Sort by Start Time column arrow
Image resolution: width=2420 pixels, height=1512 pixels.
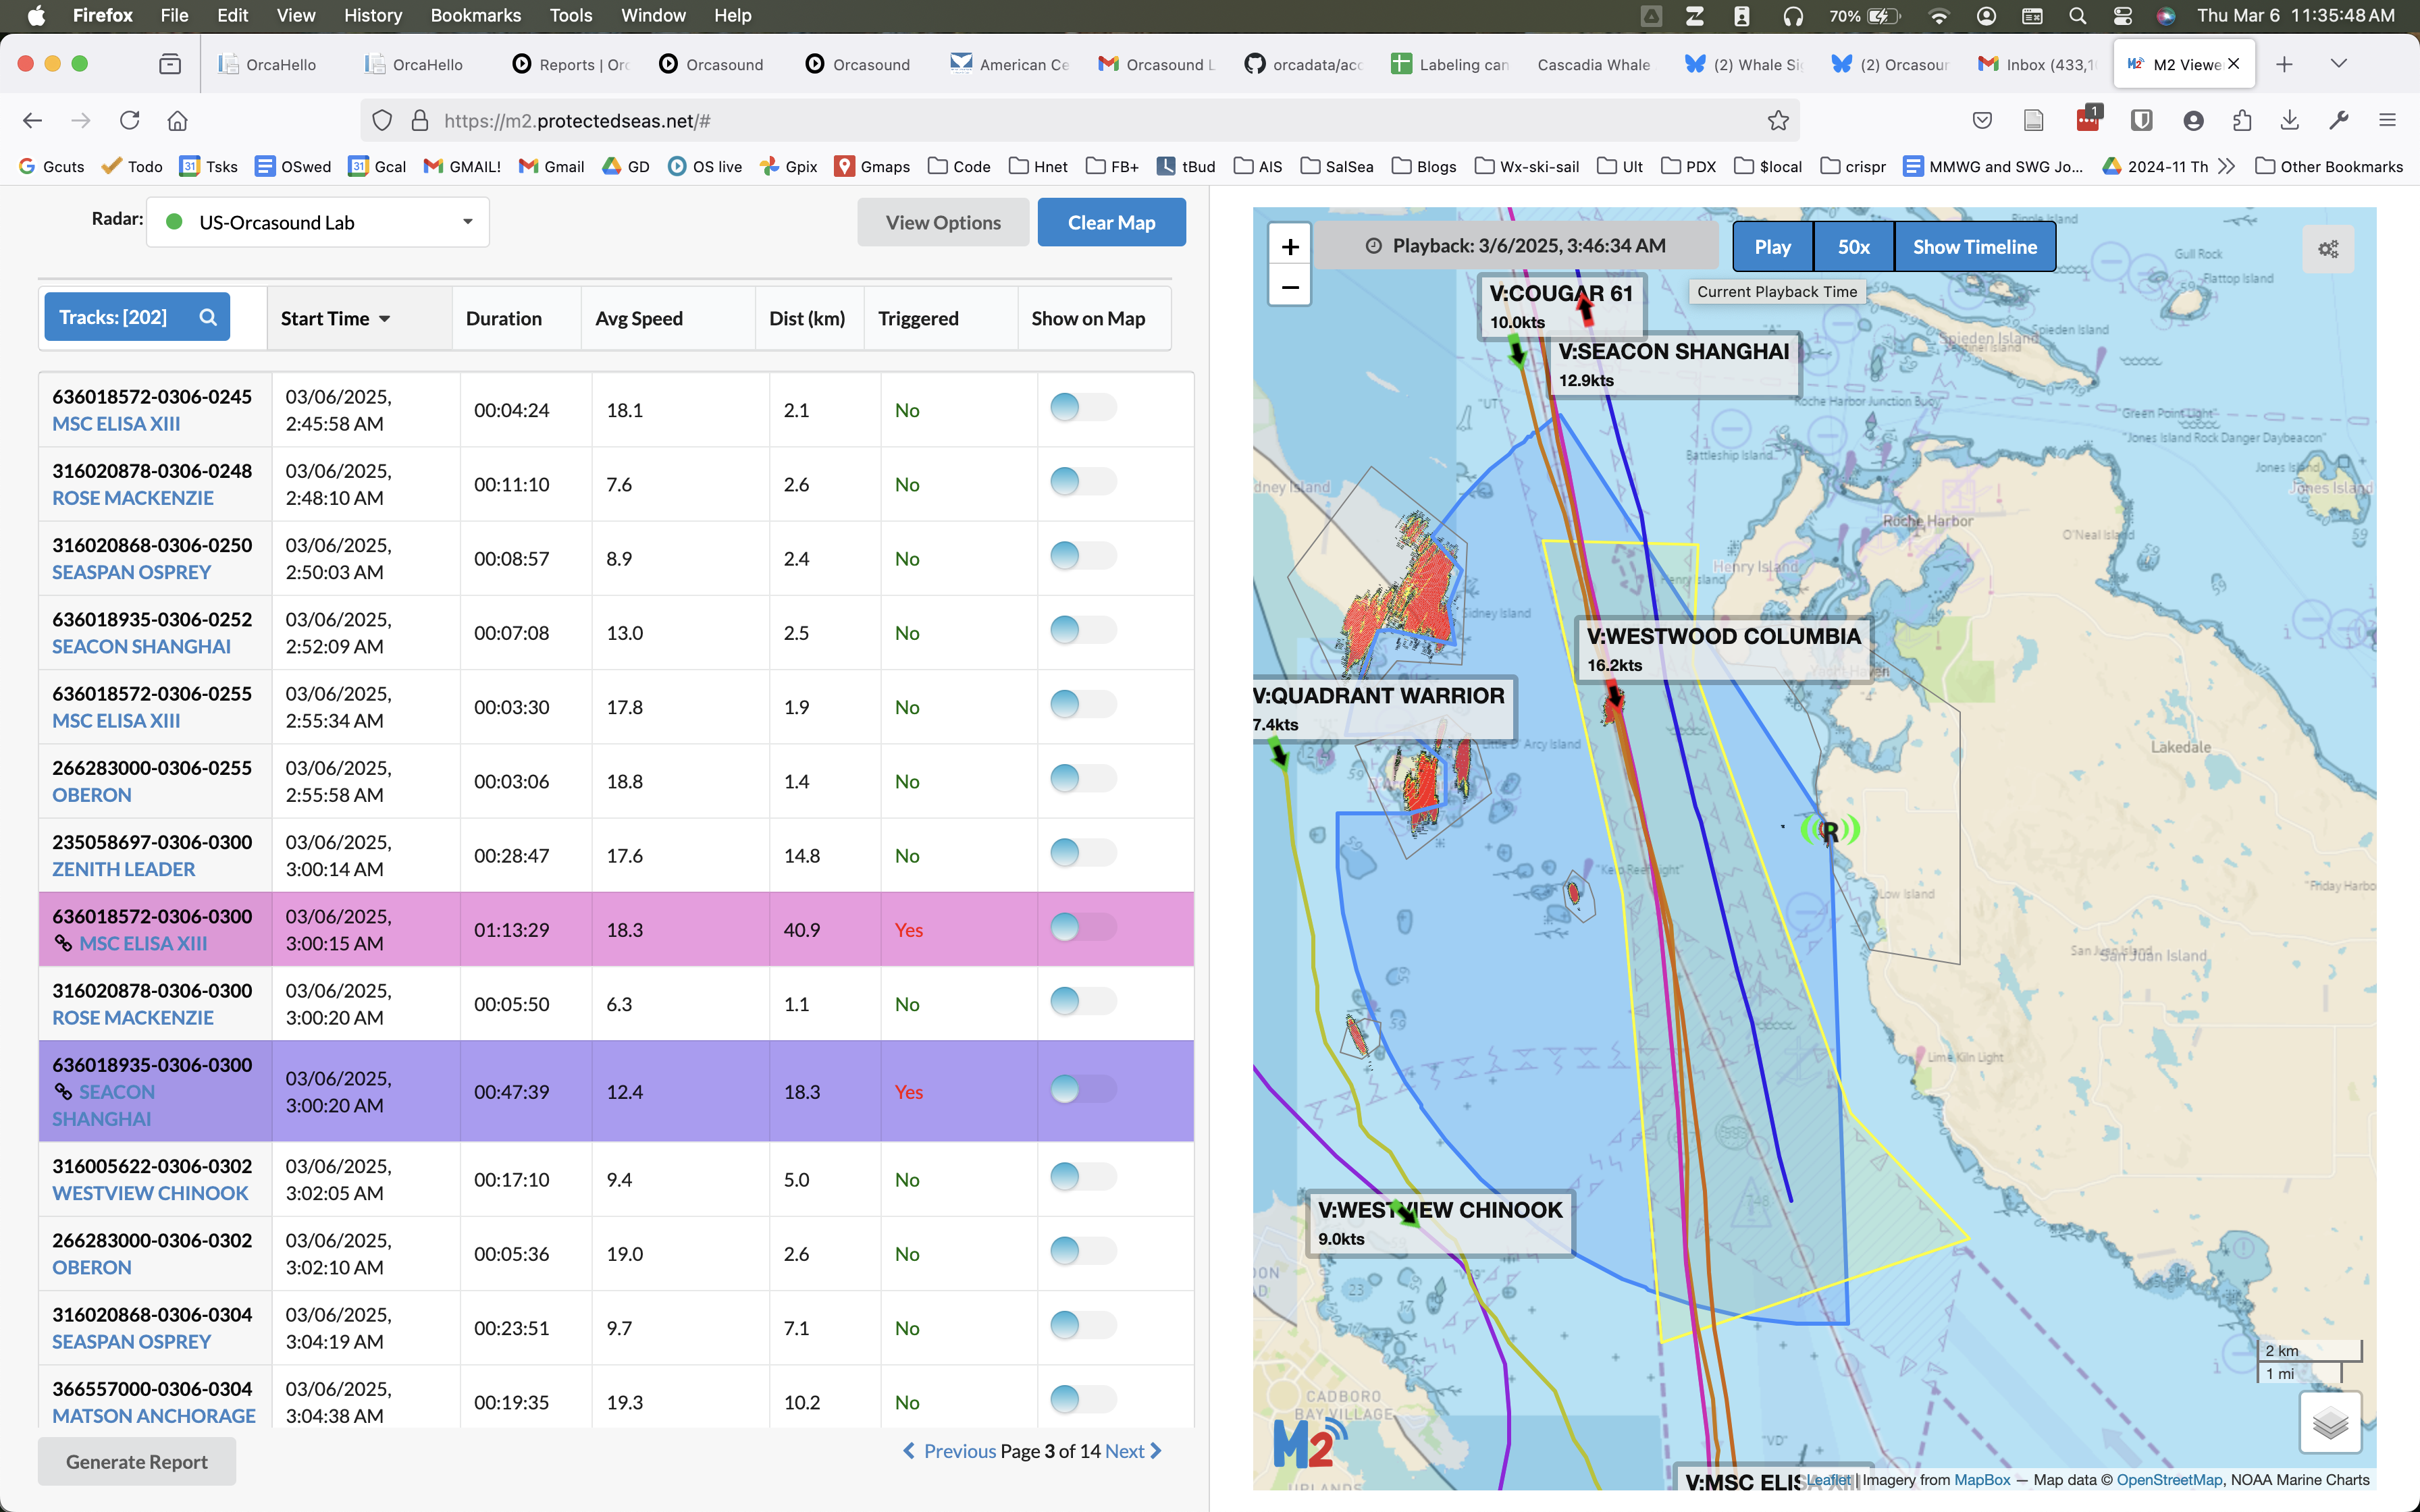coord(385,319)
